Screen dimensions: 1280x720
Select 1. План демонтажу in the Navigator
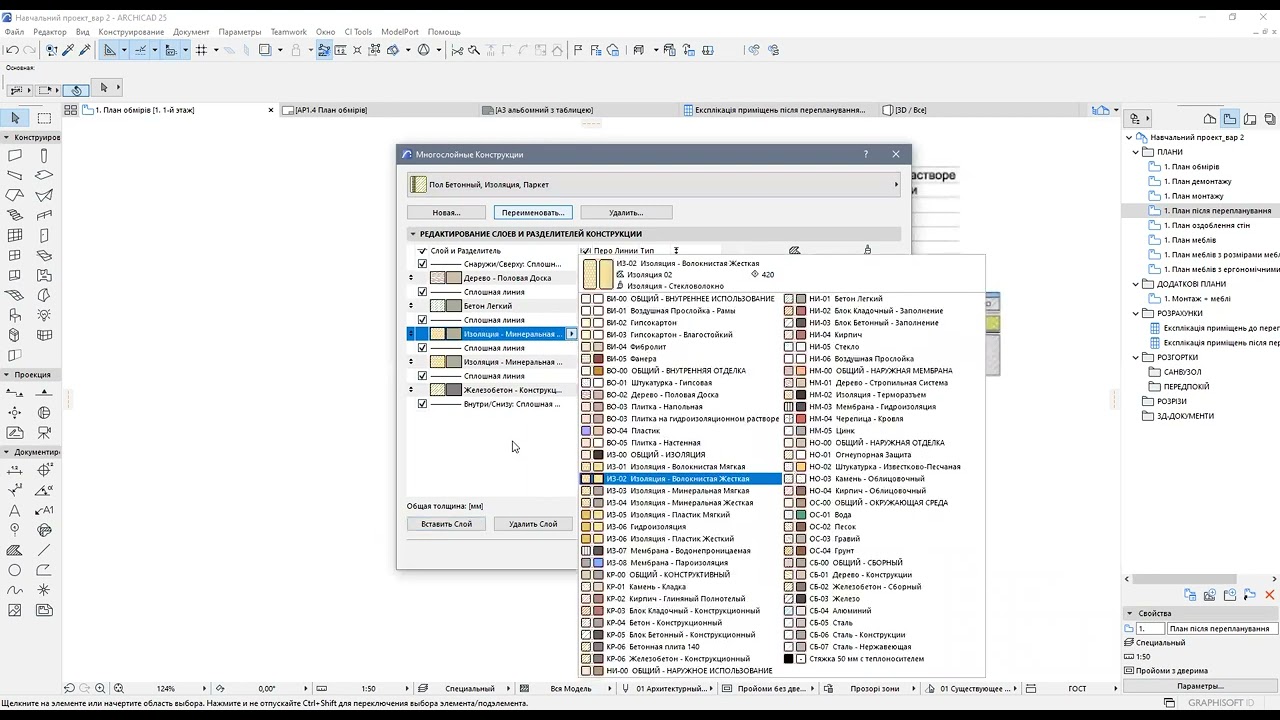(1197, 182)
